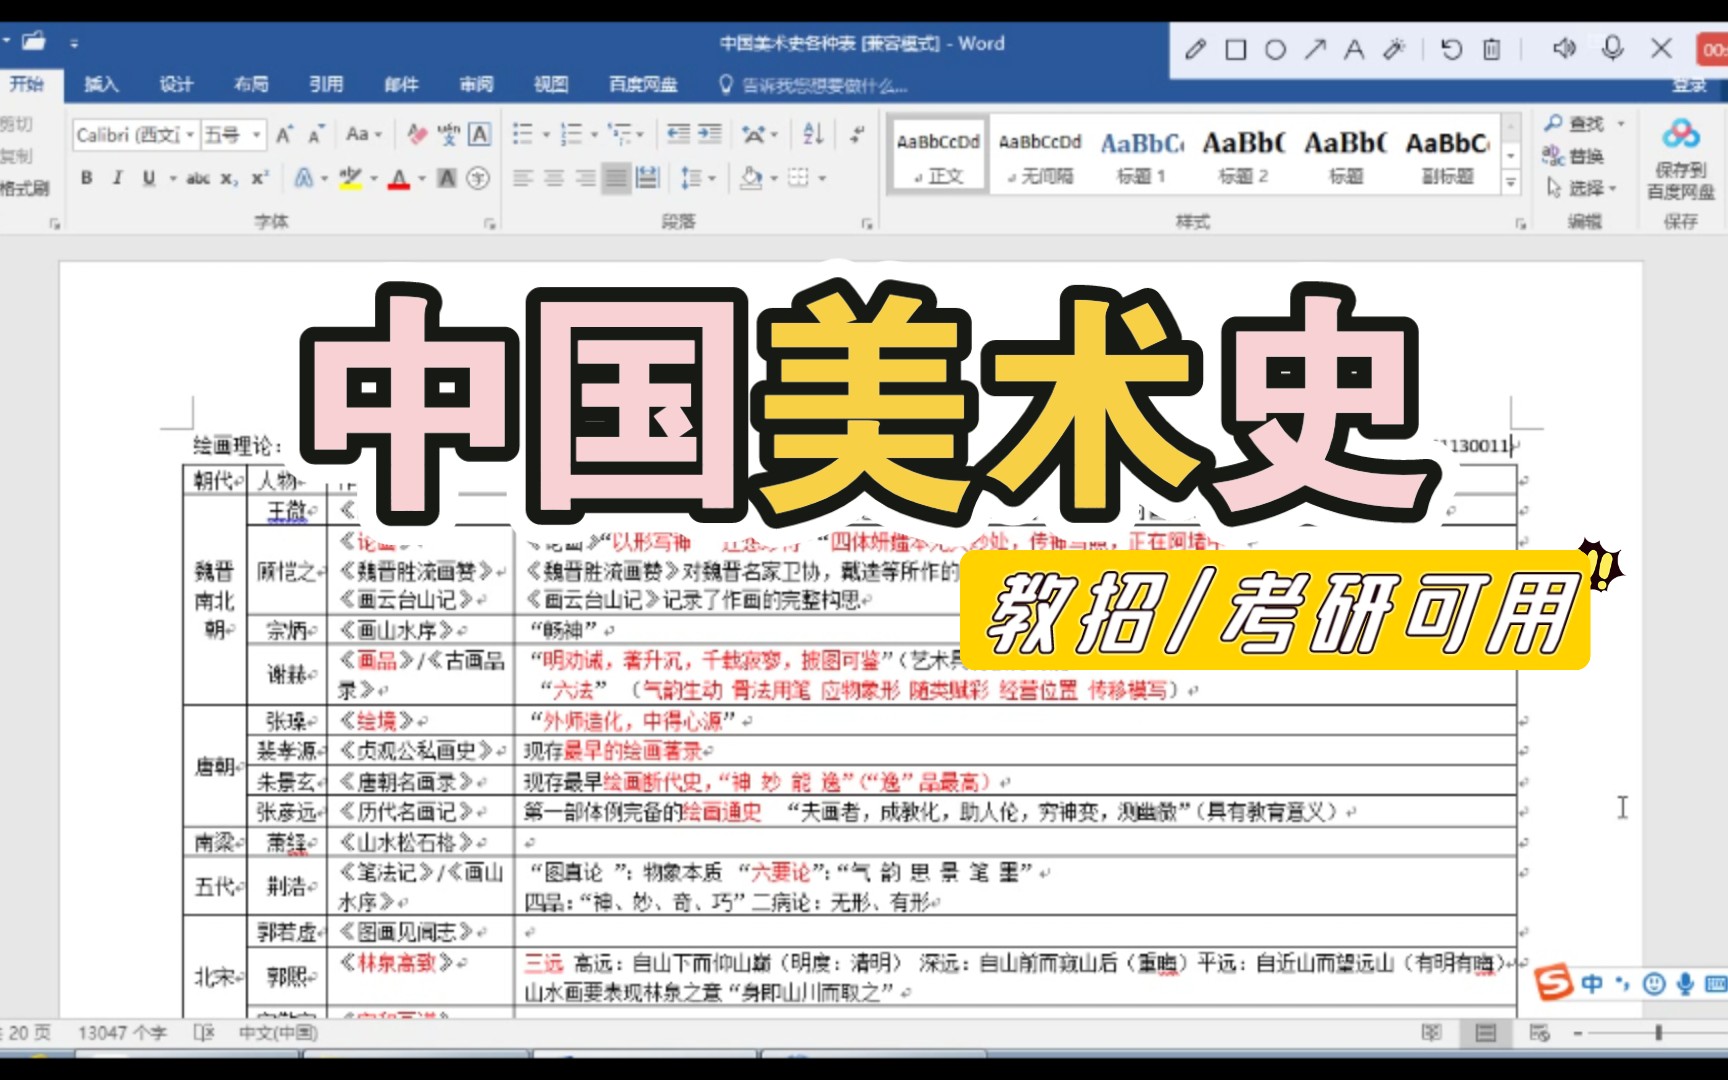
Task: Increase paragraph indent
Action: 710,134
